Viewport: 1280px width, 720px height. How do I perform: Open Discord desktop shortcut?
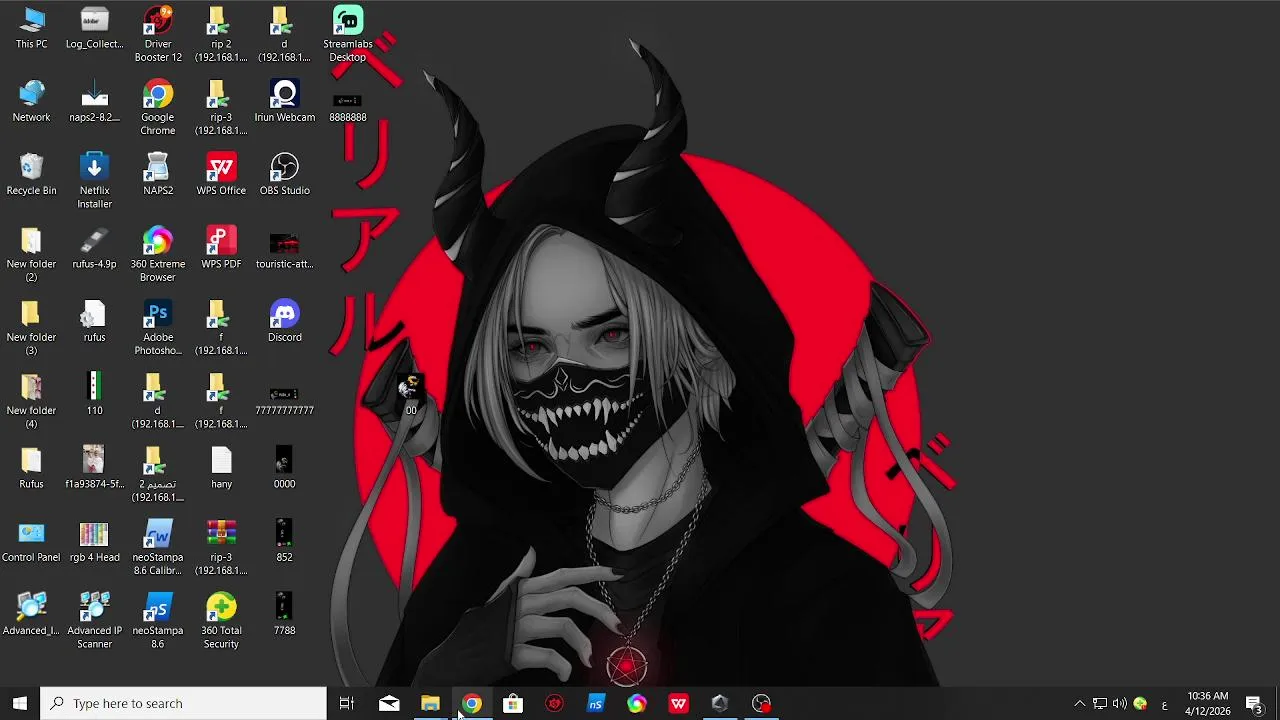(x=284, y=321)
